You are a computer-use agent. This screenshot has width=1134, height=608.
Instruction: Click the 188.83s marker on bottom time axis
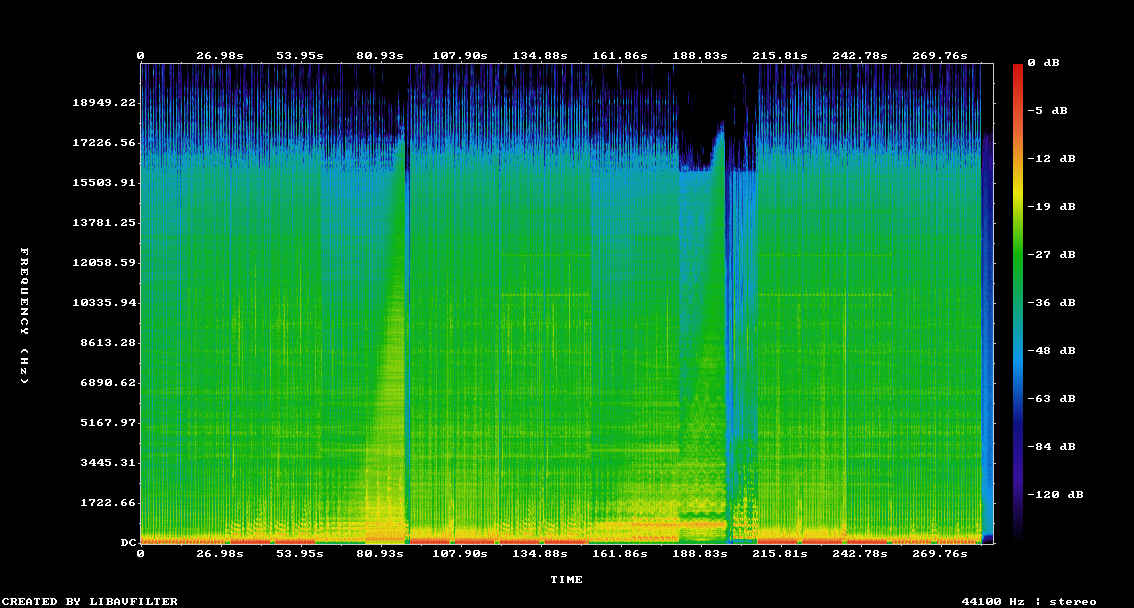(700, 553)
